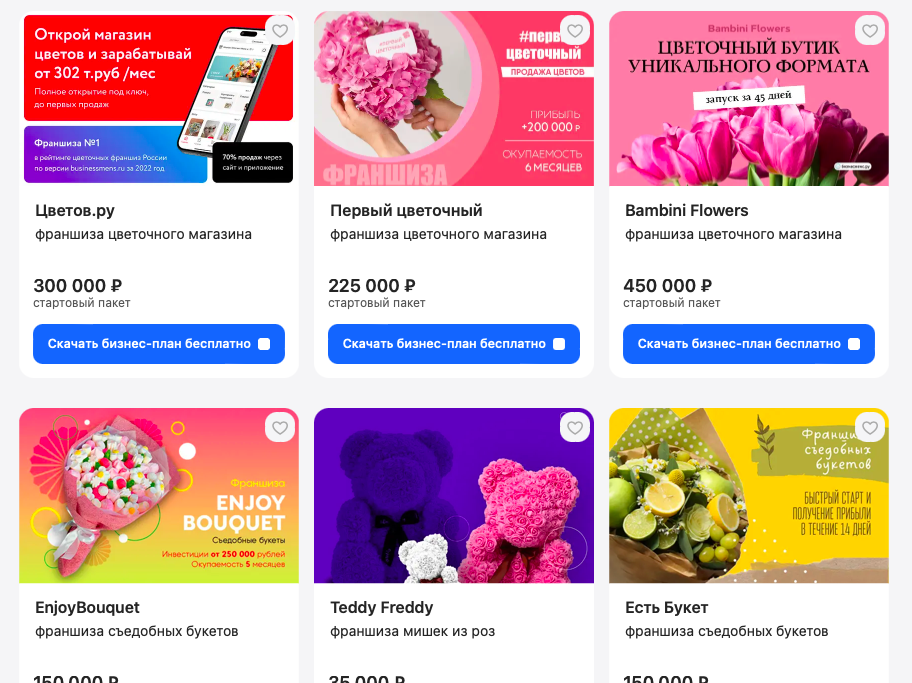
Task: Open the EnjoyBouquet franchise title
Action: 87,608
